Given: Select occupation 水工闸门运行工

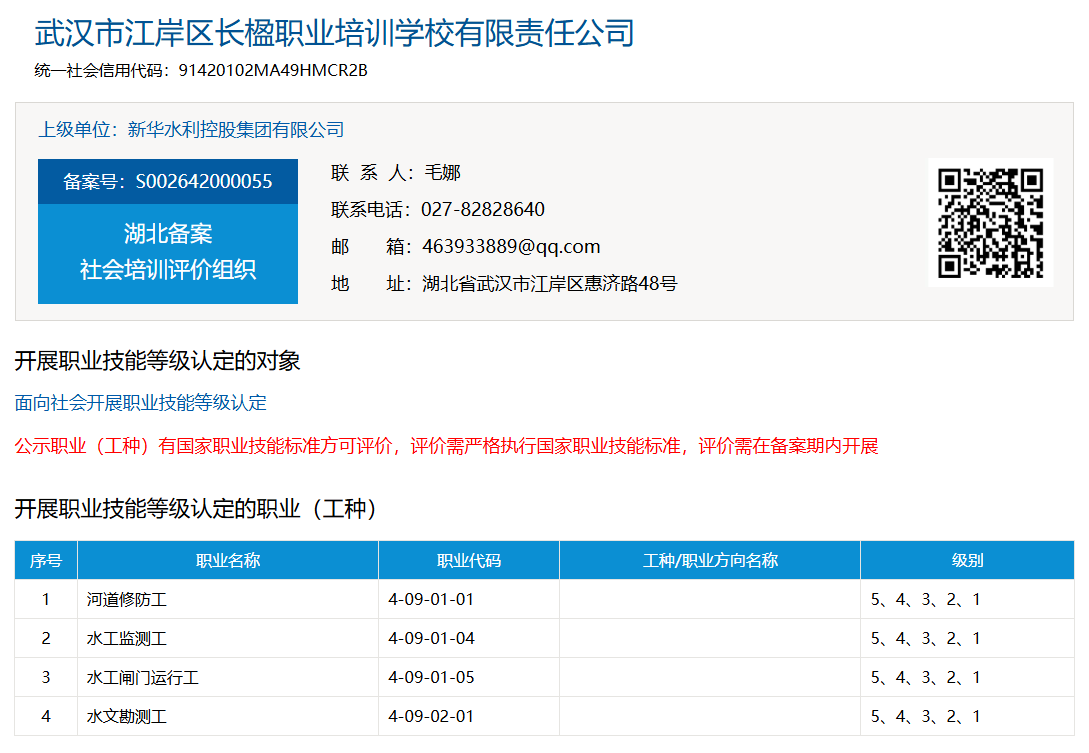Looking at the screenshot, I should pos(142,677).
